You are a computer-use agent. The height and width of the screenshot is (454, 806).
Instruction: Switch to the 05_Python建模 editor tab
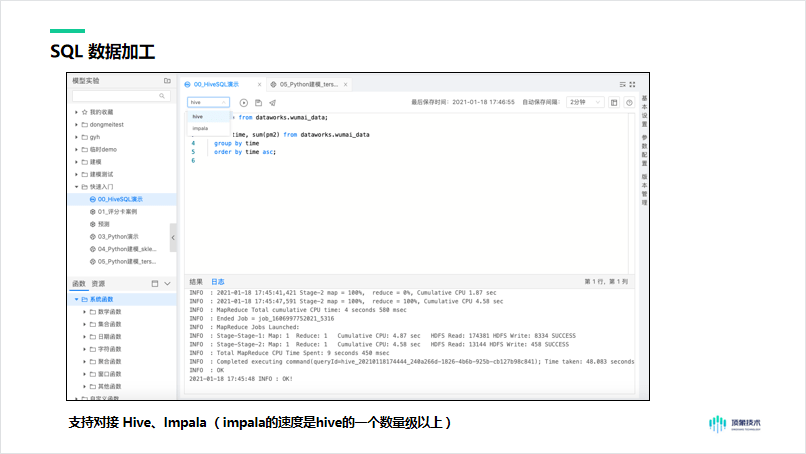click(x=315, y=85)
